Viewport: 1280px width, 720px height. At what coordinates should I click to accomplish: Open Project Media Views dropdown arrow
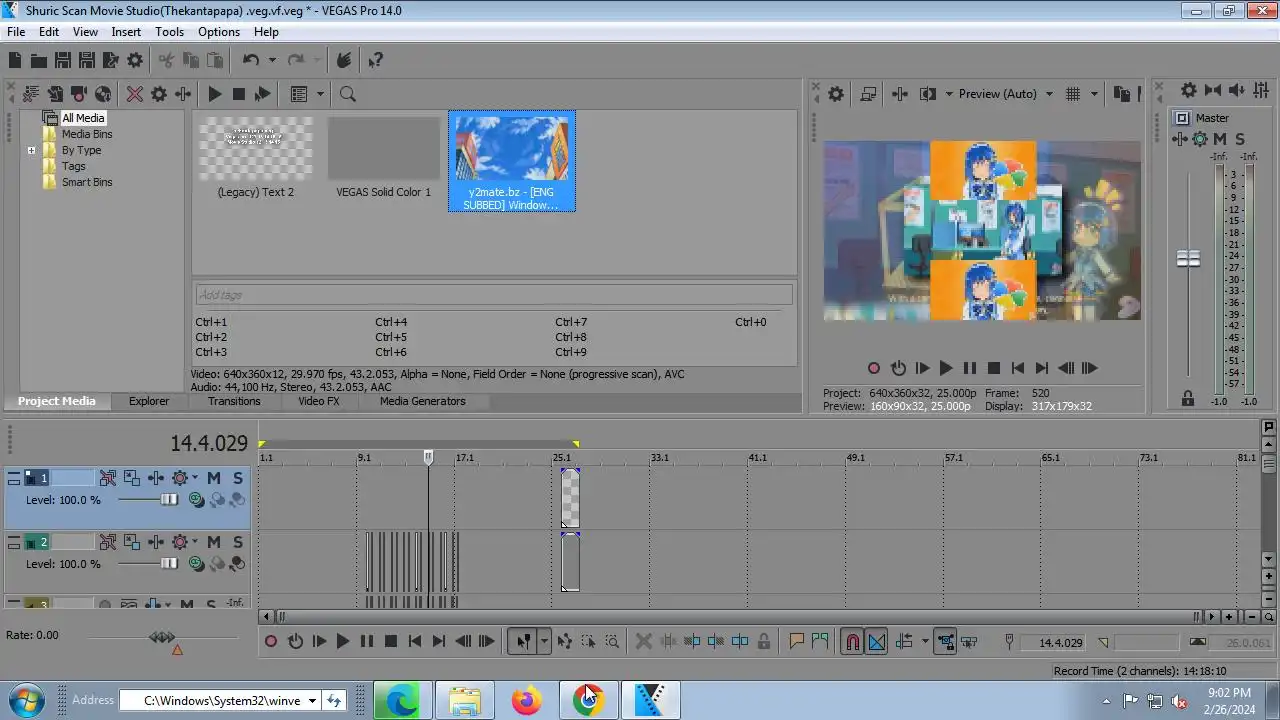(320, 94)
